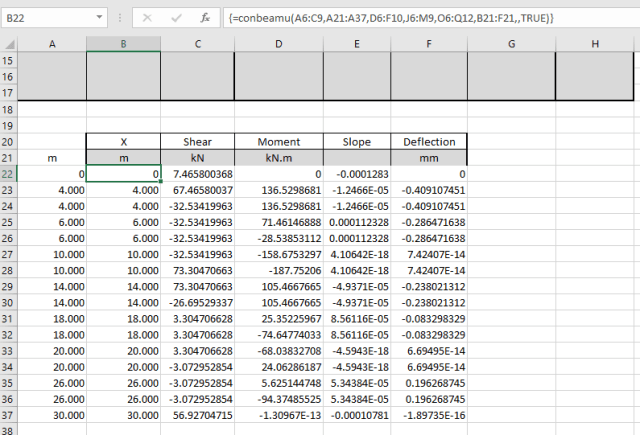Click the Shear header cell
Screen dimensions: 640x435
[197, 142]
